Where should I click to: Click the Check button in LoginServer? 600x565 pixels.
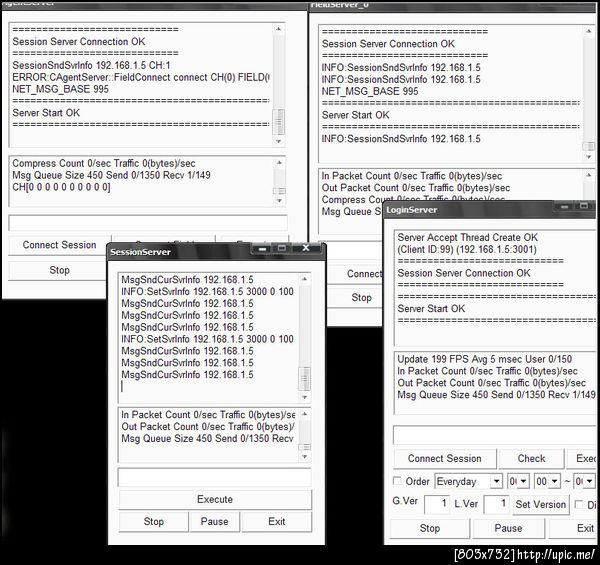(x=531, y=458)
